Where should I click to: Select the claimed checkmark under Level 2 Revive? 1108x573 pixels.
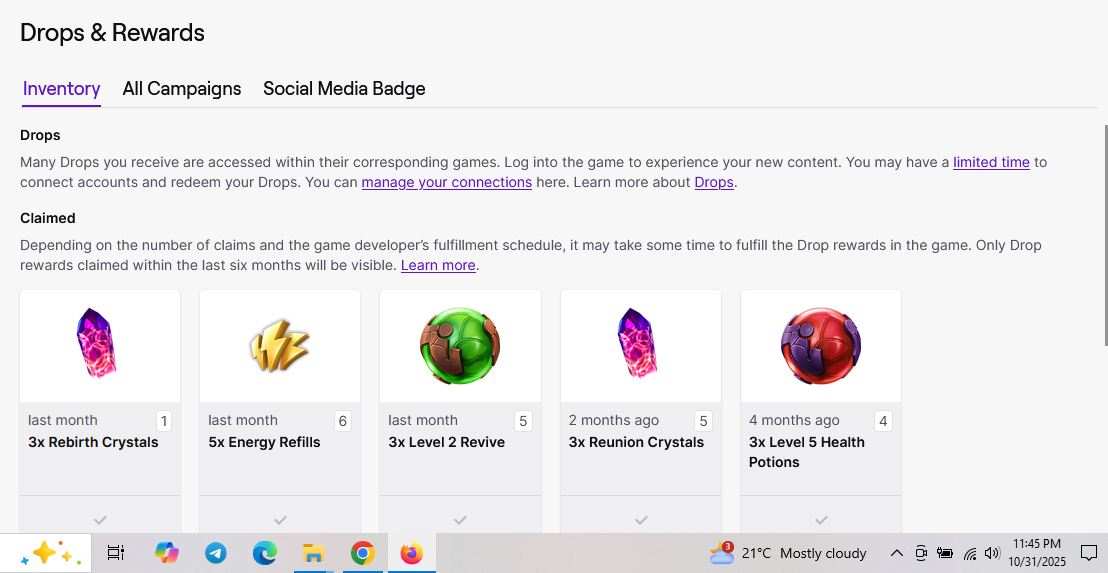[461, 520]
